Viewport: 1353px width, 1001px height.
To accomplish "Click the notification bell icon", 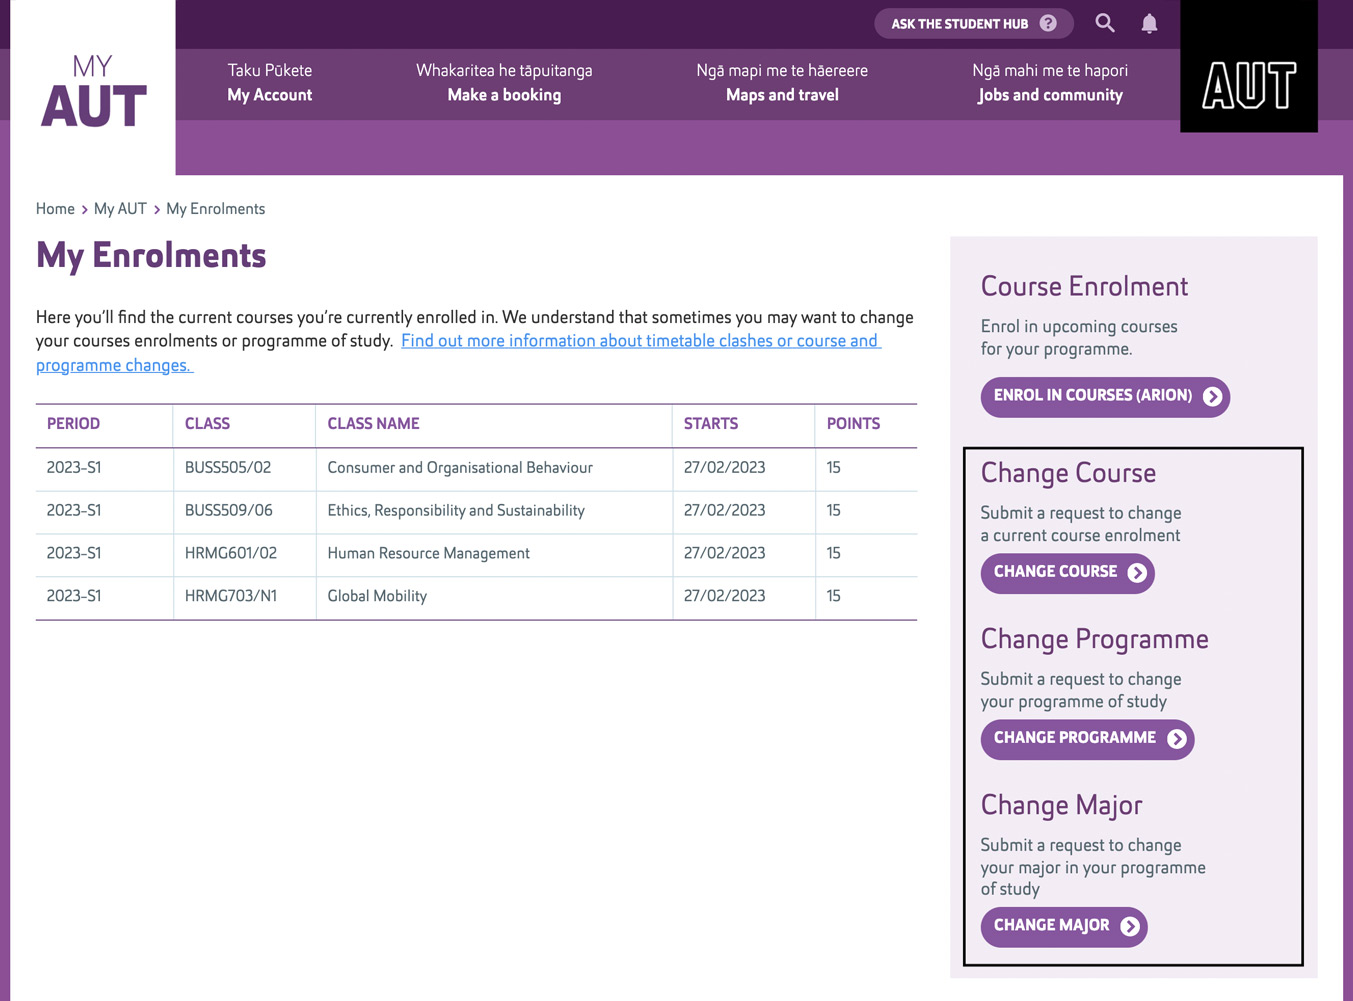I will click(x=1148, y=23).
